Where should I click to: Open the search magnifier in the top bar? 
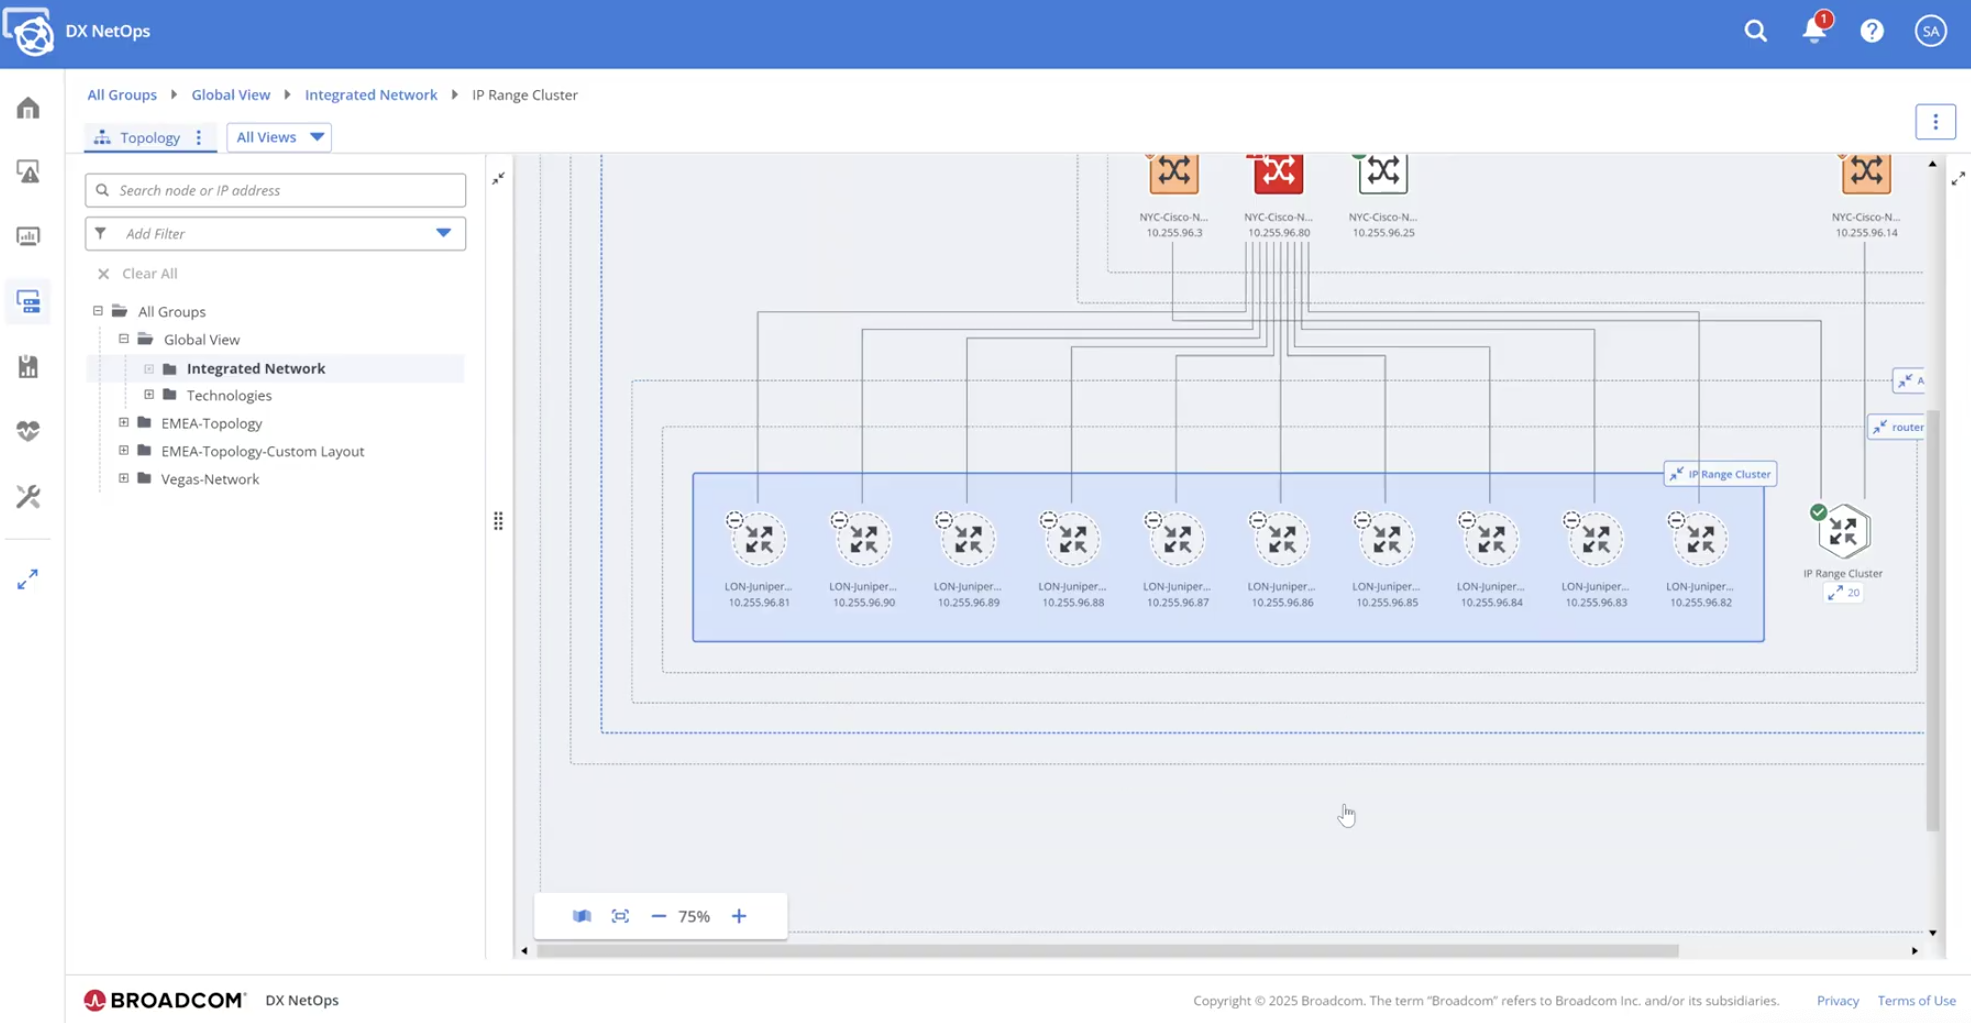pos(1756,31)
